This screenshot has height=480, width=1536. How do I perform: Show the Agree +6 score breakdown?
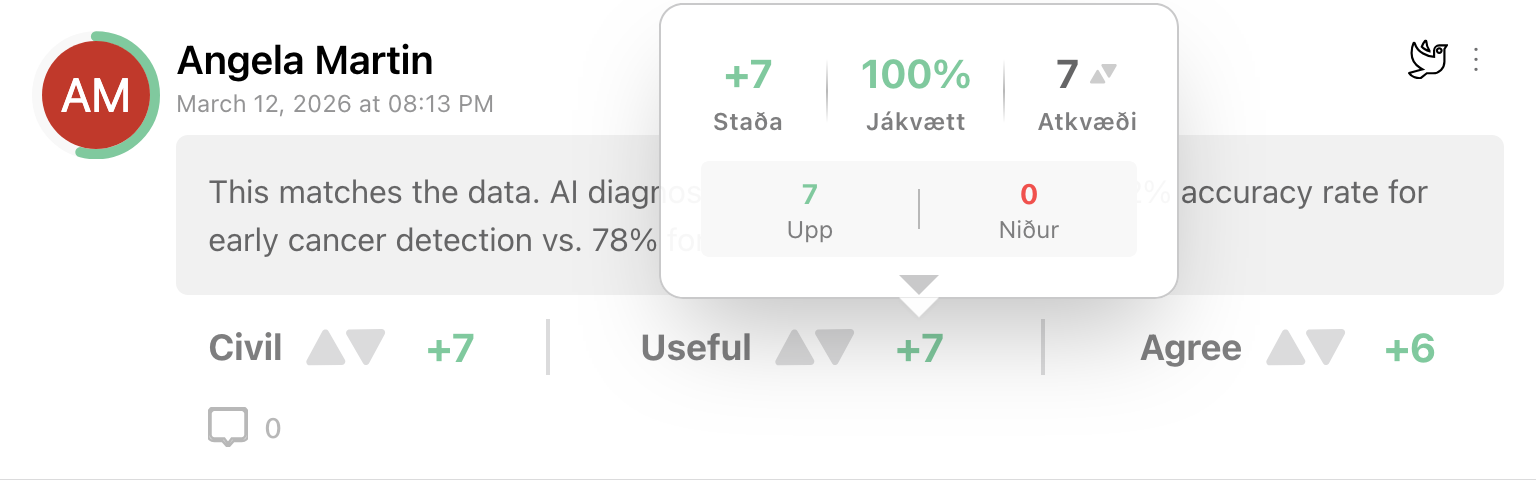click(1410, 348)
